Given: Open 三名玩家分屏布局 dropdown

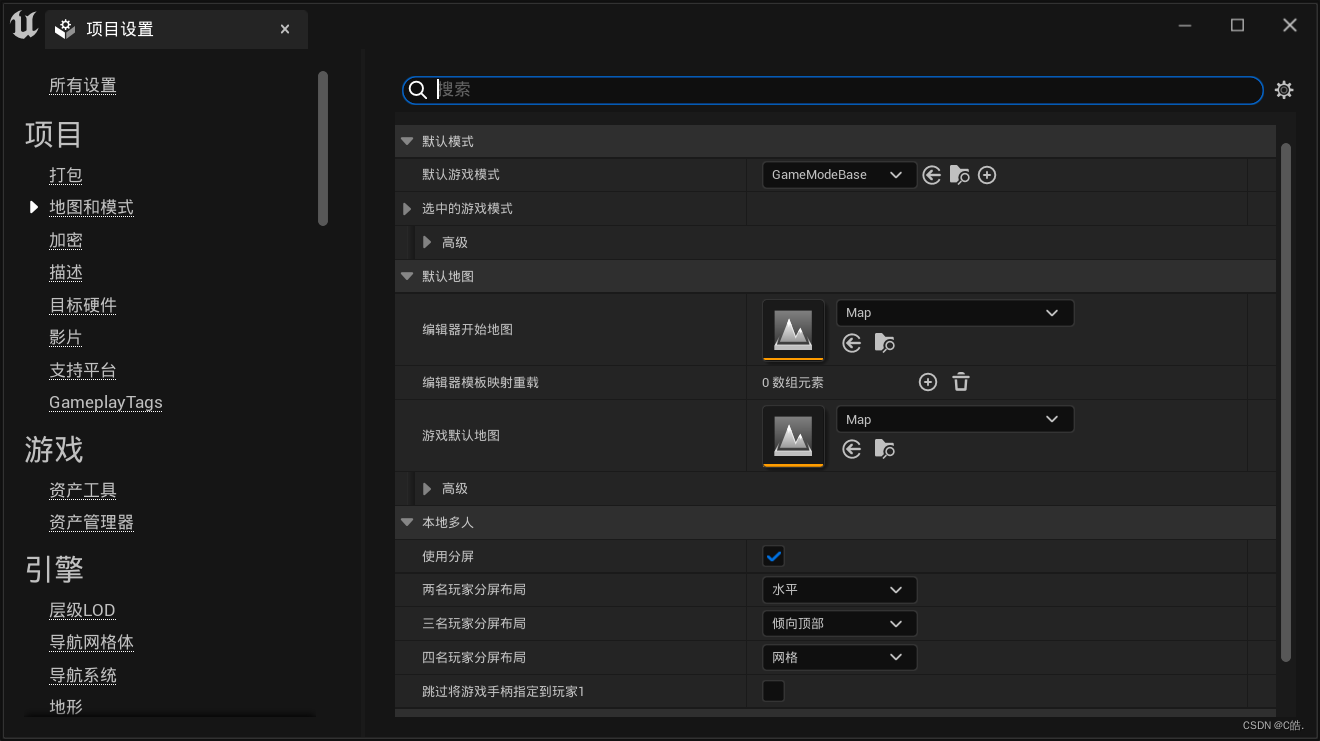Looking at the screenshot, I should [839, 624].
